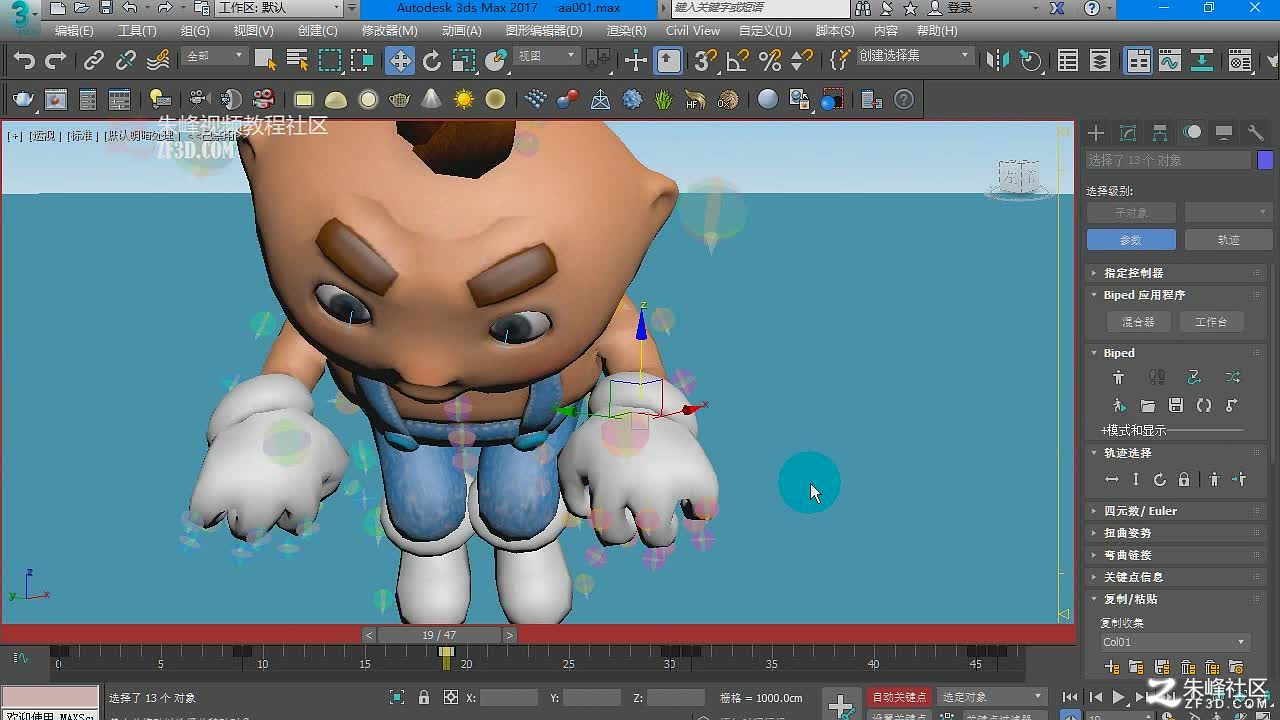Click the red camera icon
The height and width of the screenshot is (720, 1280).
point(264,99)
